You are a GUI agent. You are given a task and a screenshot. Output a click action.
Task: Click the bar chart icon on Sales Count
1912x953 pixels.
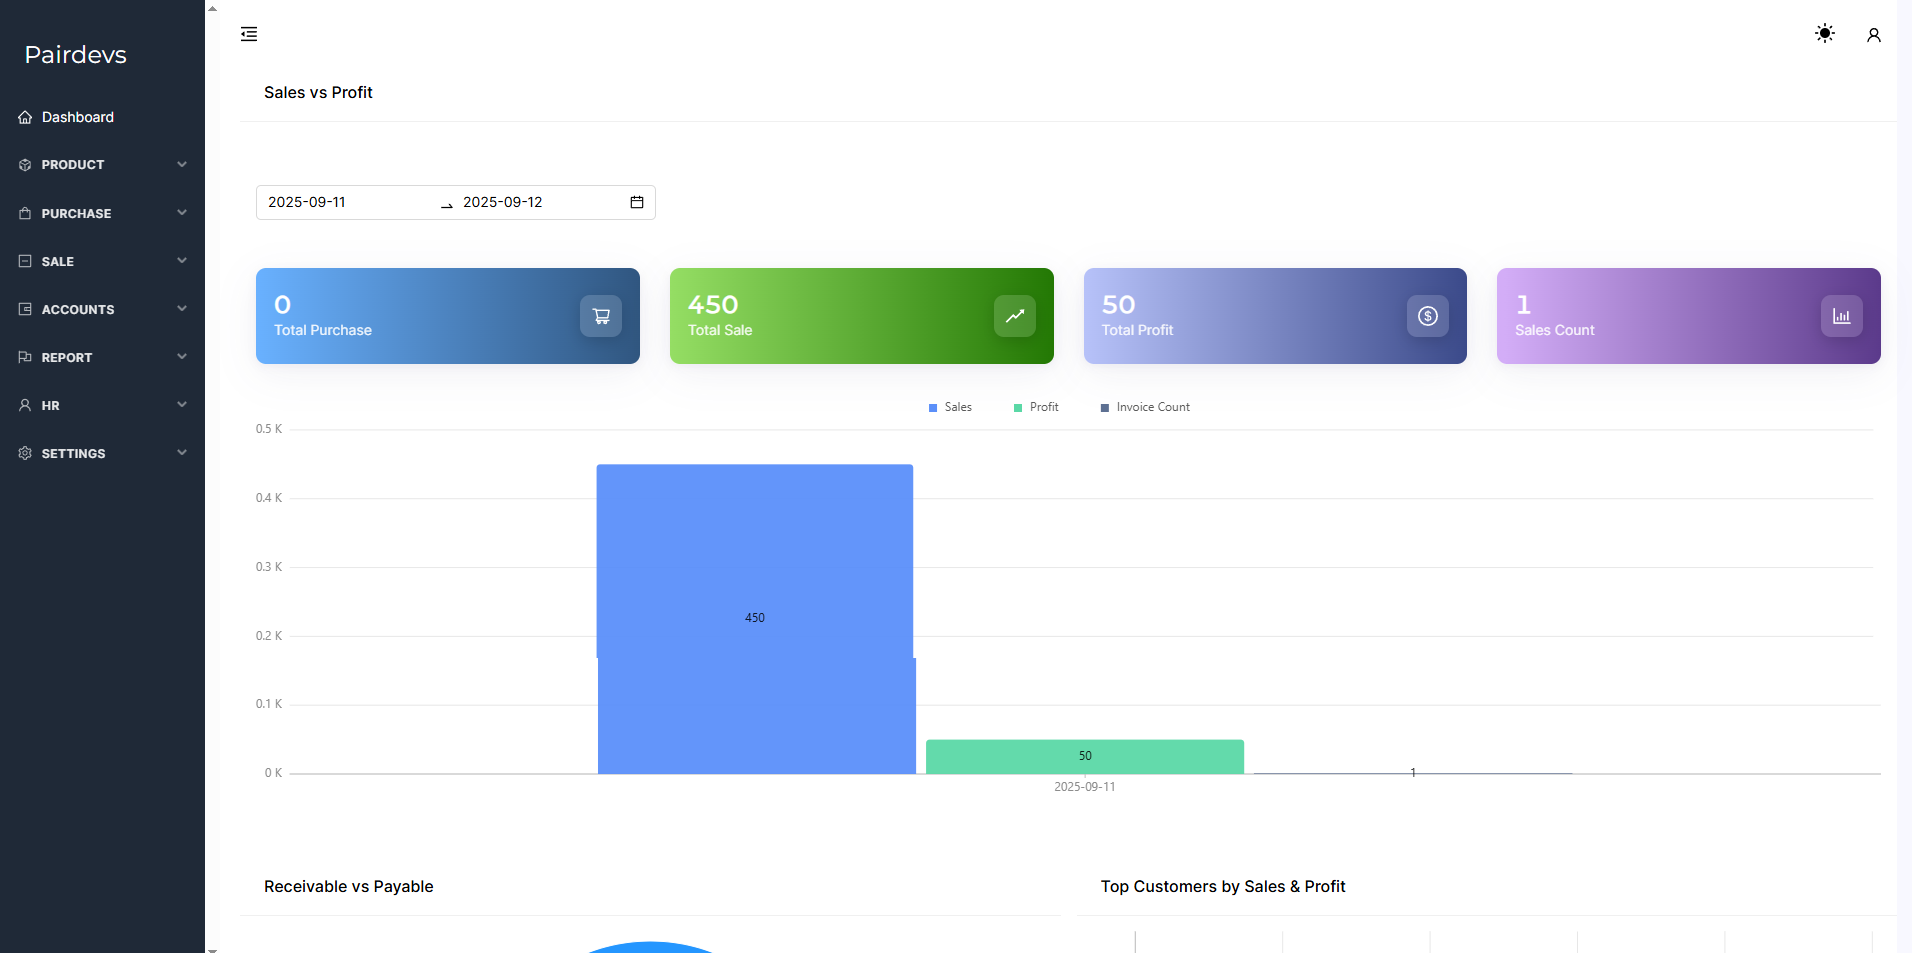pyautogui.click(x=1840, y=316)
